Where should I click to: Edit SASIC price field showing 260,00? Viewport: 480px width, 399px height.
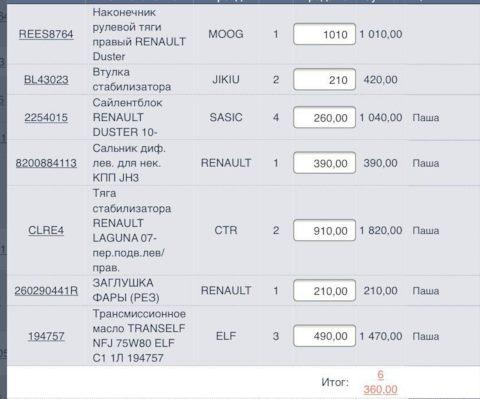pyautogui.click(x=324, y=117)
